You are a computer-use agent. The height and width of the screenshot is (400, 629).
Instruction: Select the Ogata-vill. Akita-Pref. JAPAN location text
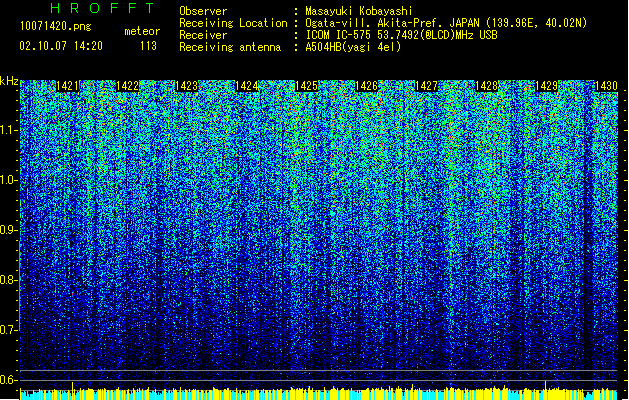click(446, 23)
